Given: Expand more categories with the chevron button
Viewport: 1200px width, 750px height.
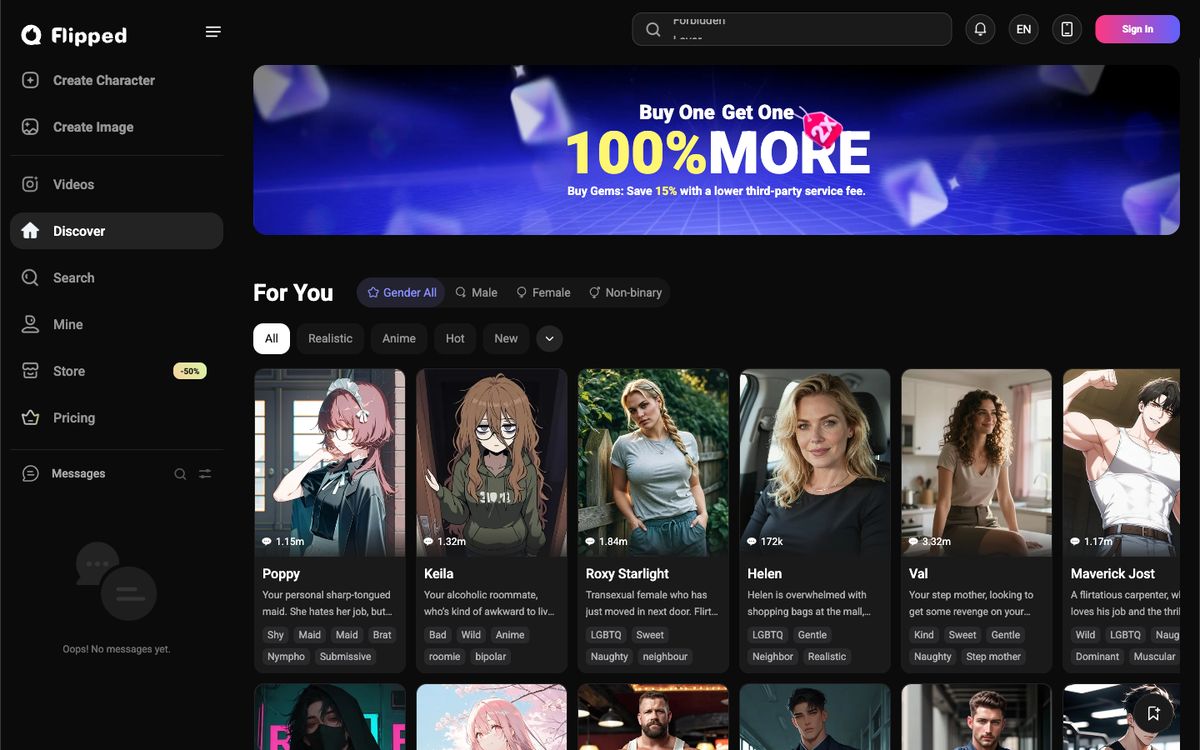Looking at the screenshot, I should coord(549,338).
